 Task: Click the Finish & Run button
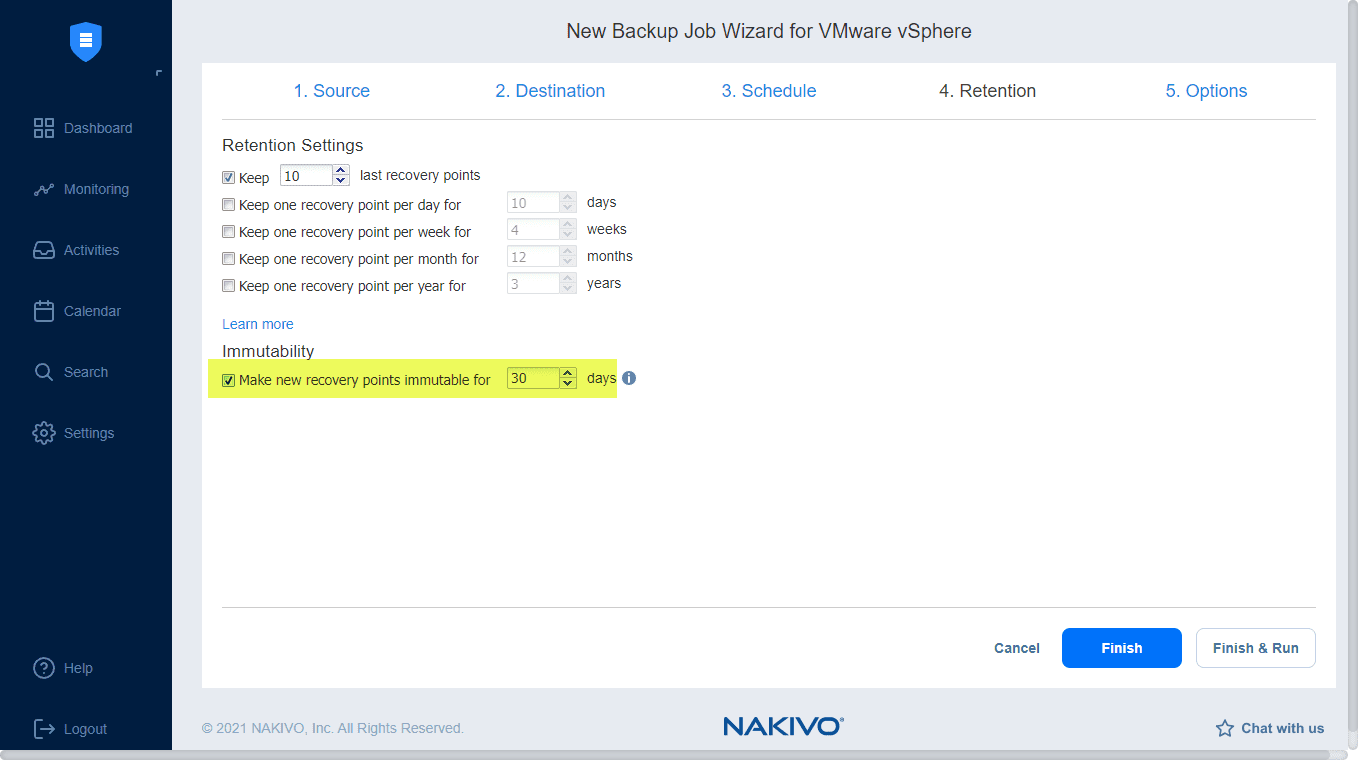(1255, 648)
